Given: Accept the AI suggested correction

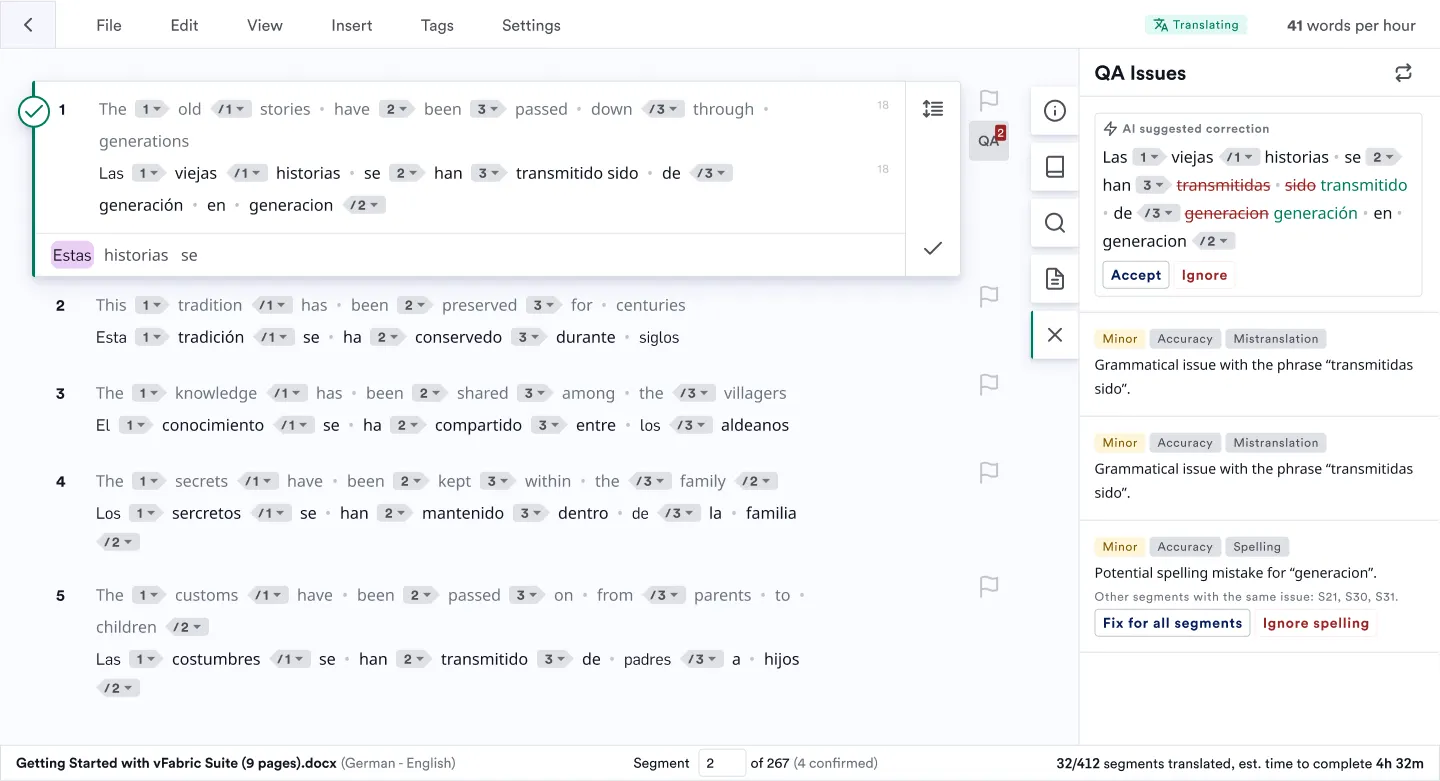Looking at the screenshot, I should [x=1135, y=274].
